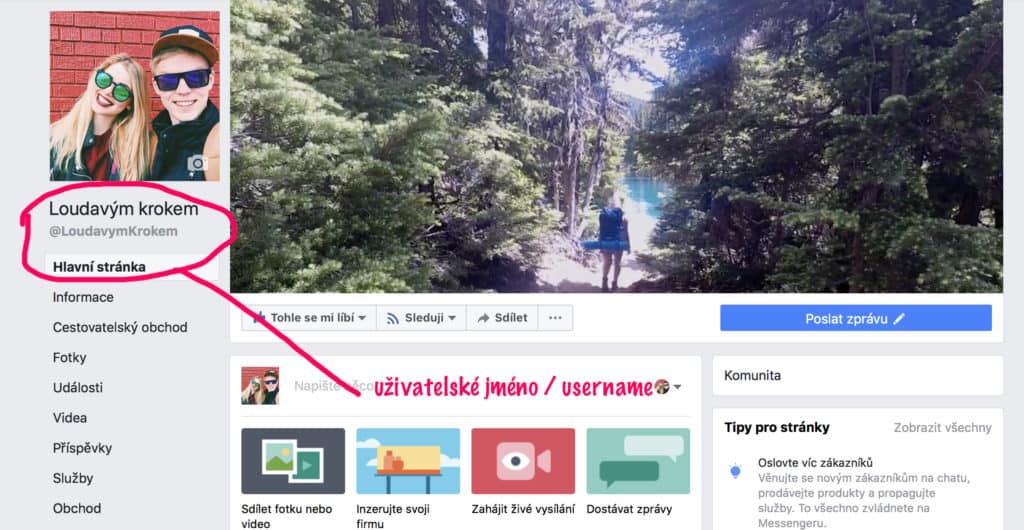Open Obchod in sidebar
The width and height of the screenshot is (1024, 530).
coord(77,508)
